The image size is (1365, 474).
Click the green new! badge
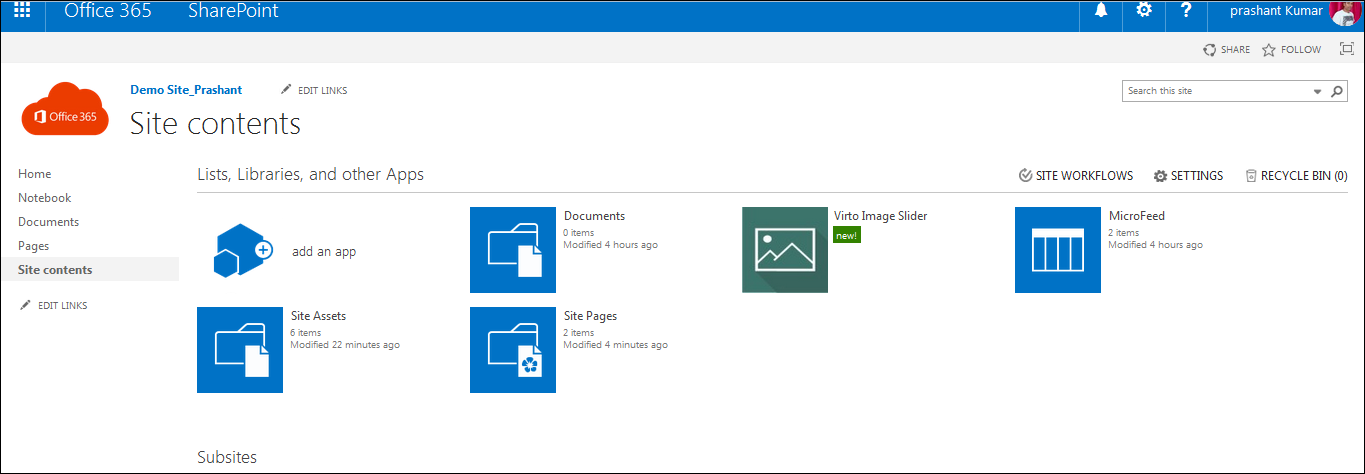coord(847,235)
